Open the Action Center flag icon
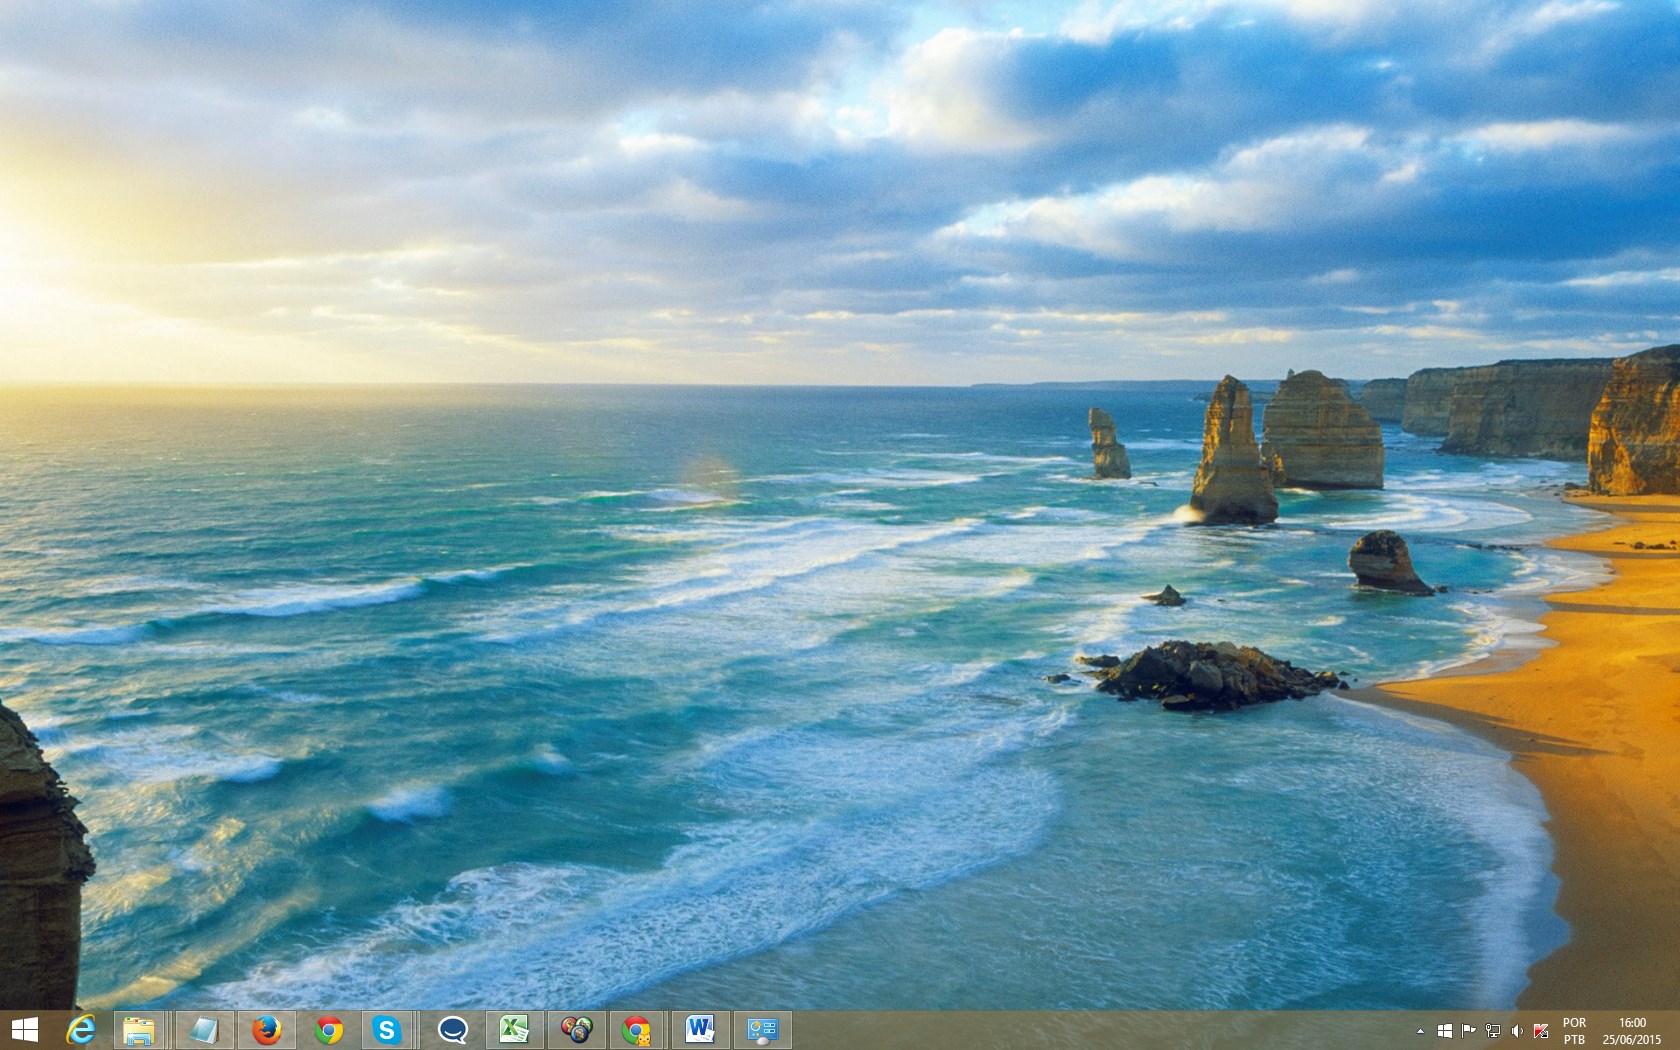 coord(1469,1030)
